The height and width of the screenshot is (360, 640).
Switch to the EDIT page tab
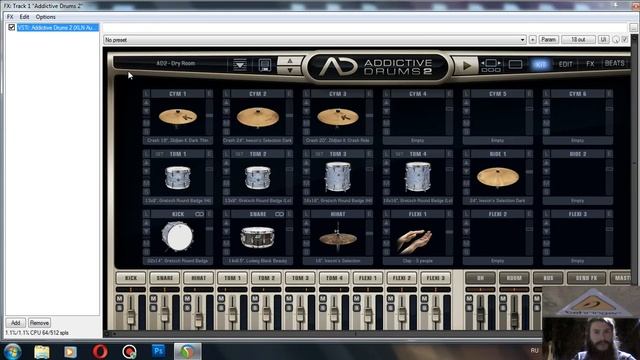point(565,64)
